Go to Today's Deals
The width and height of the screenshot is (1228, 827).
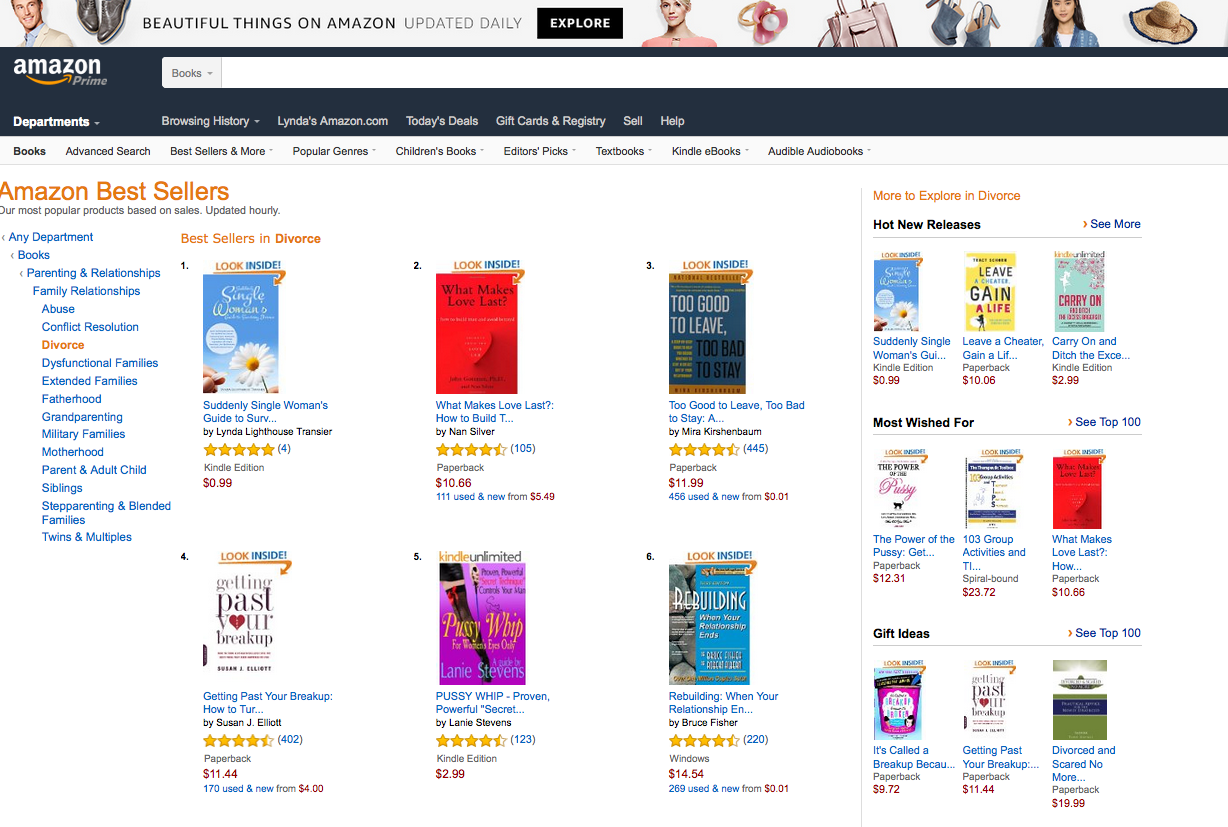442,121
